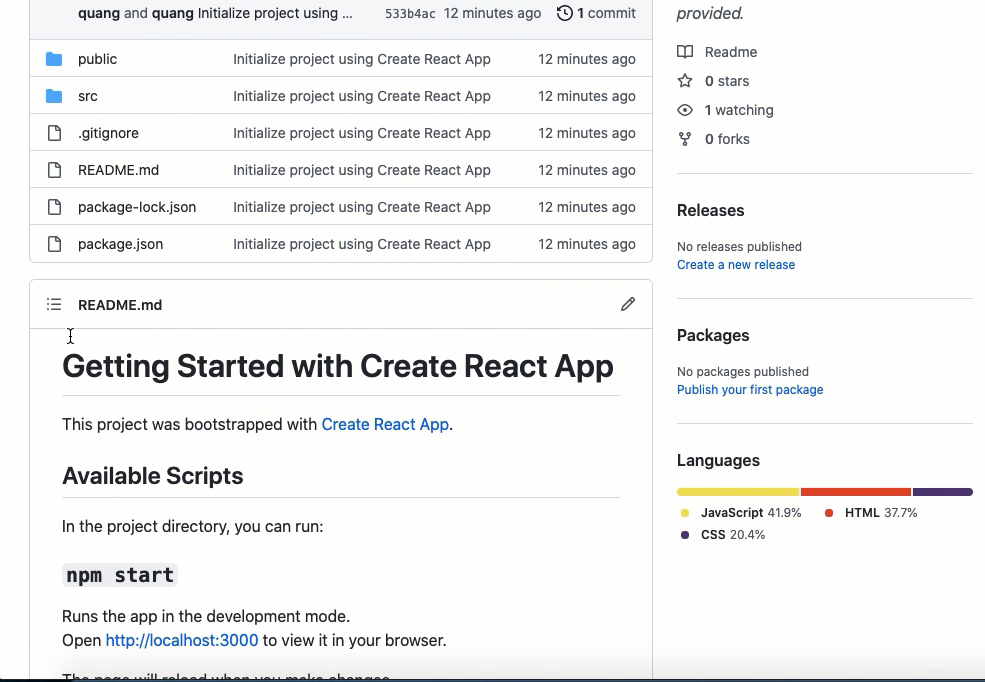Open commit message for src row

(362, 96)
